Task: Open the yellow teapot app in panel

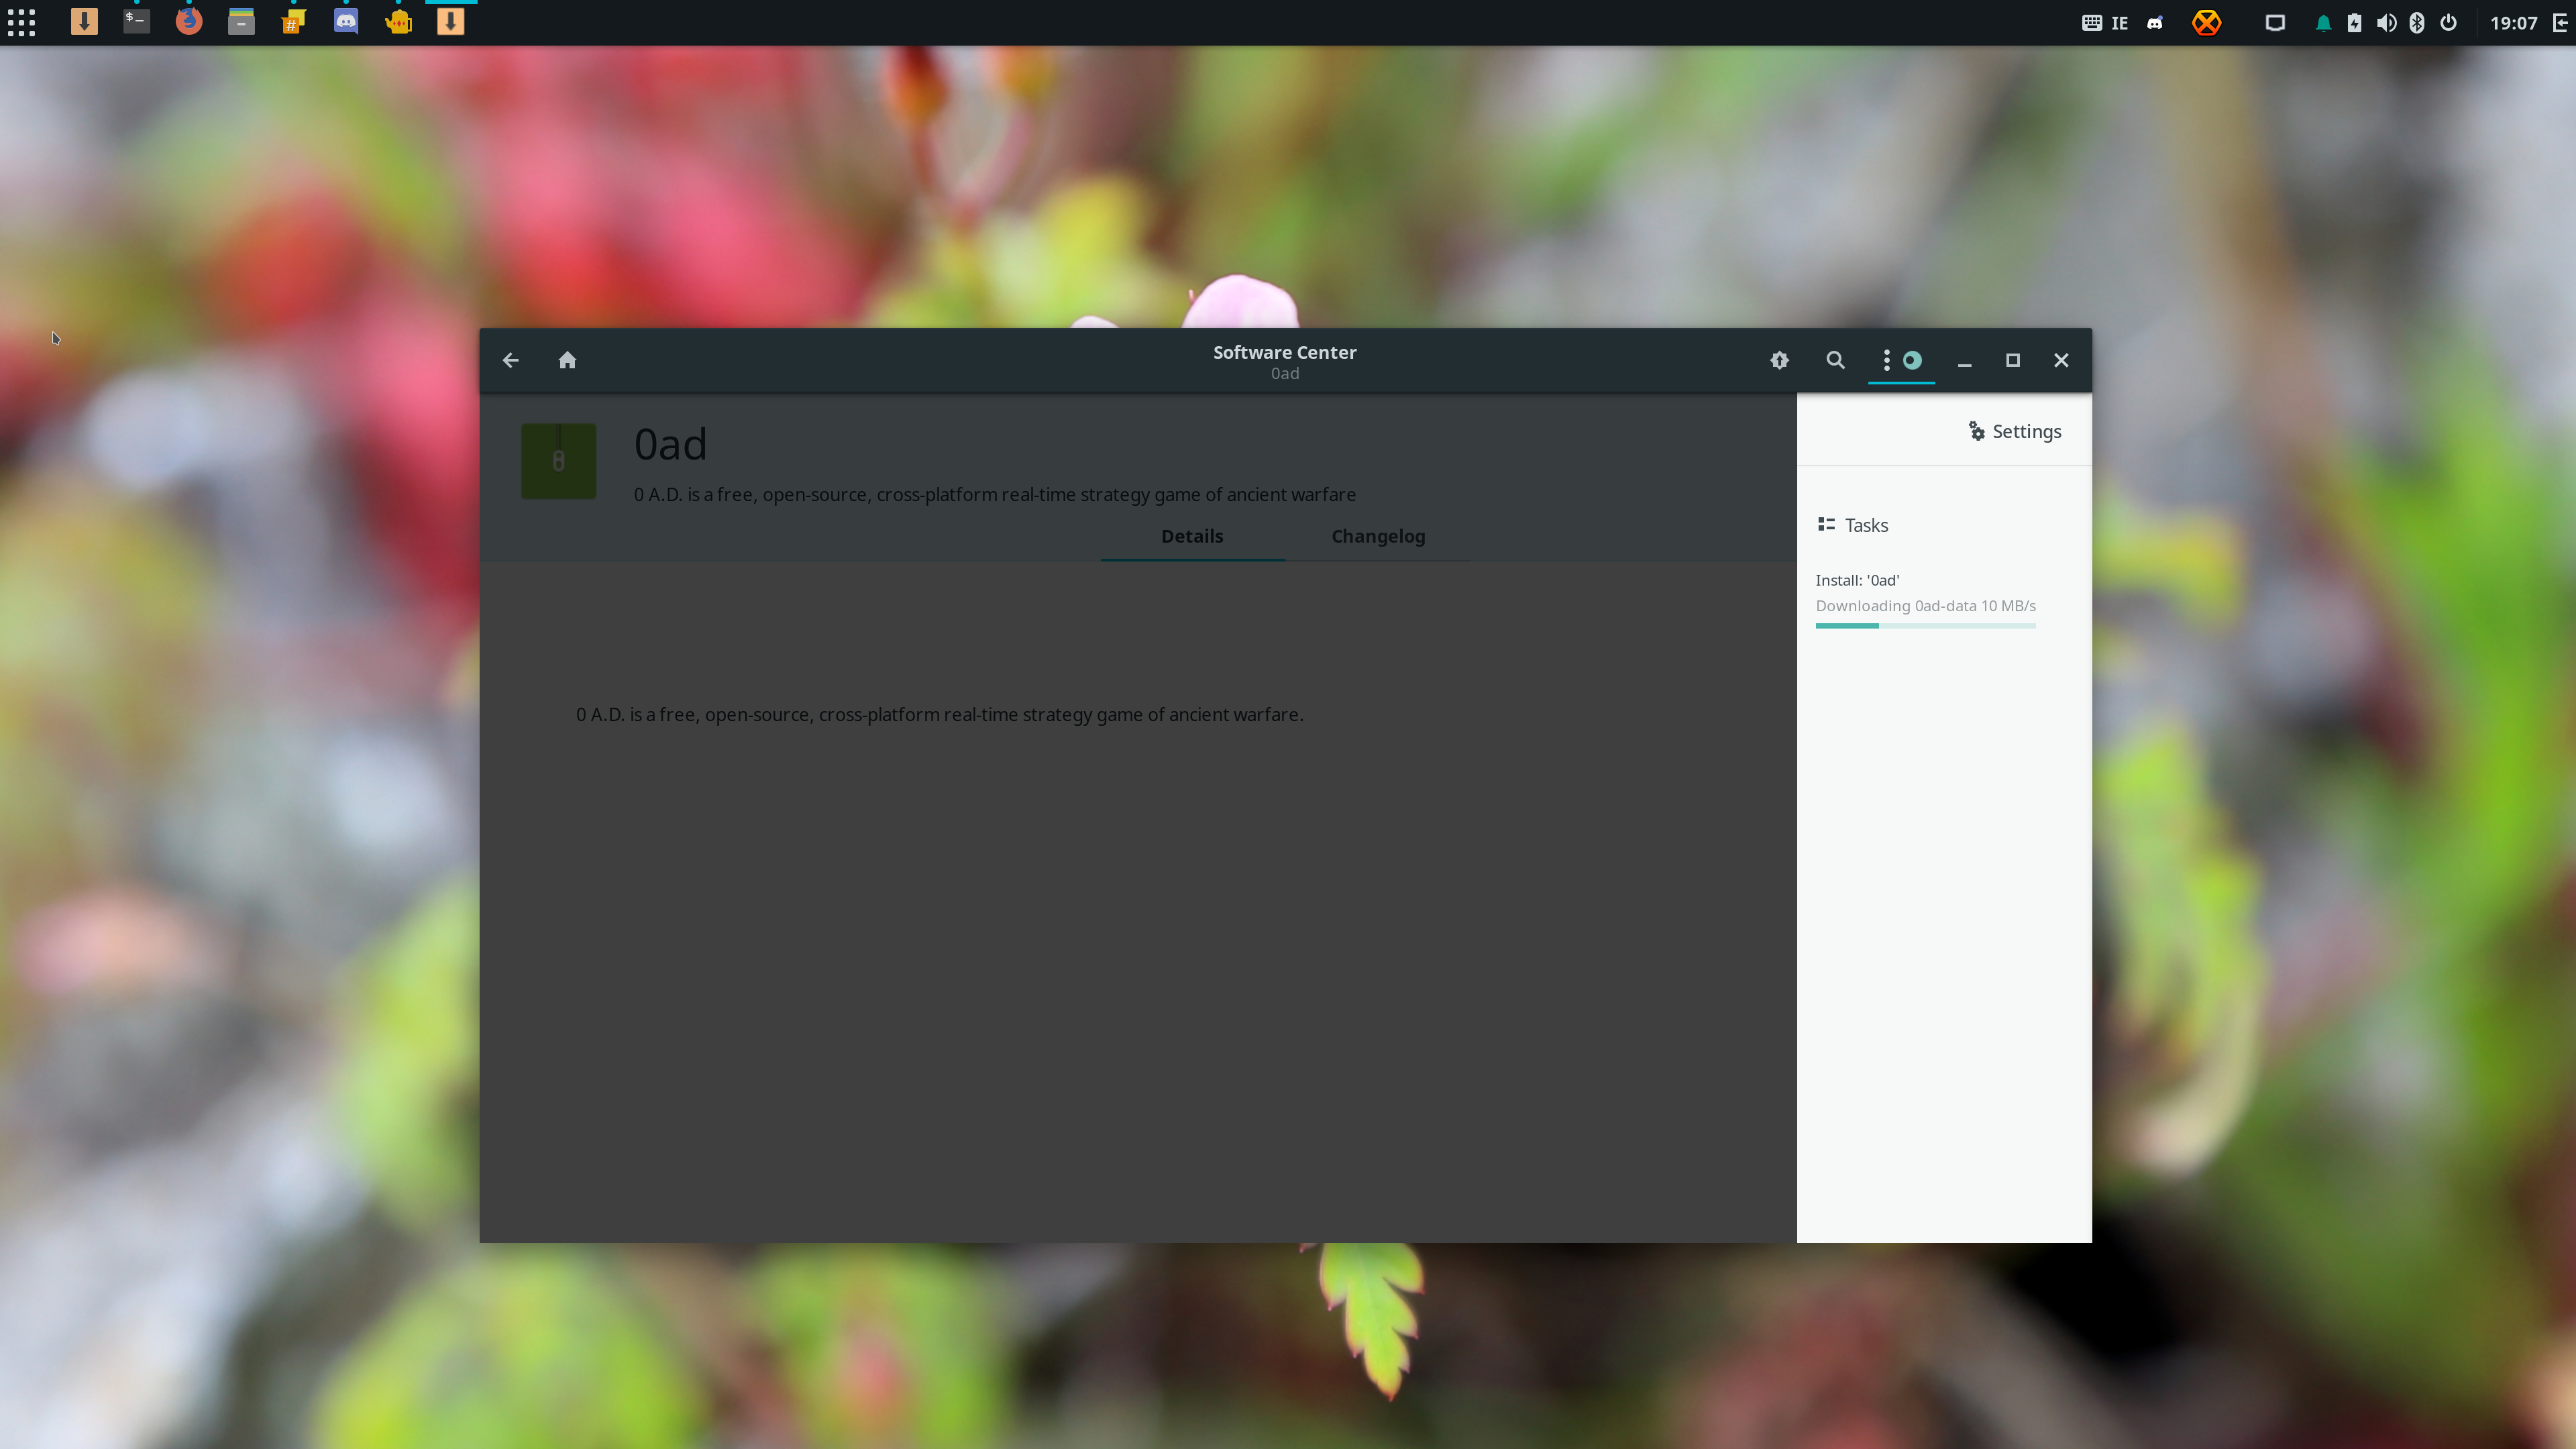Action: 398,21
